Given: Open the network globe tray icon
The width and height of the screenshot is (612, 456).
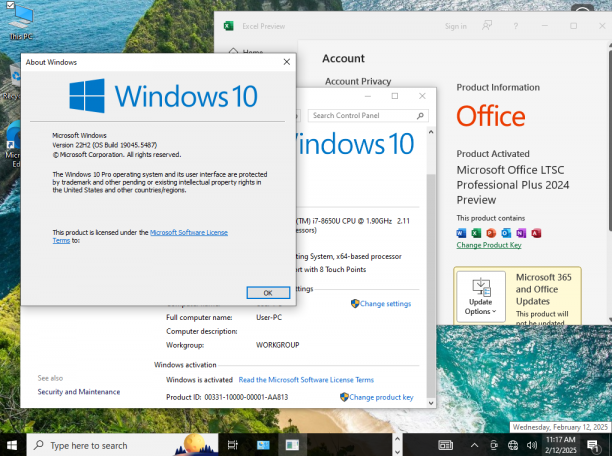Looking at the screenshot, I should click(513, 445).
